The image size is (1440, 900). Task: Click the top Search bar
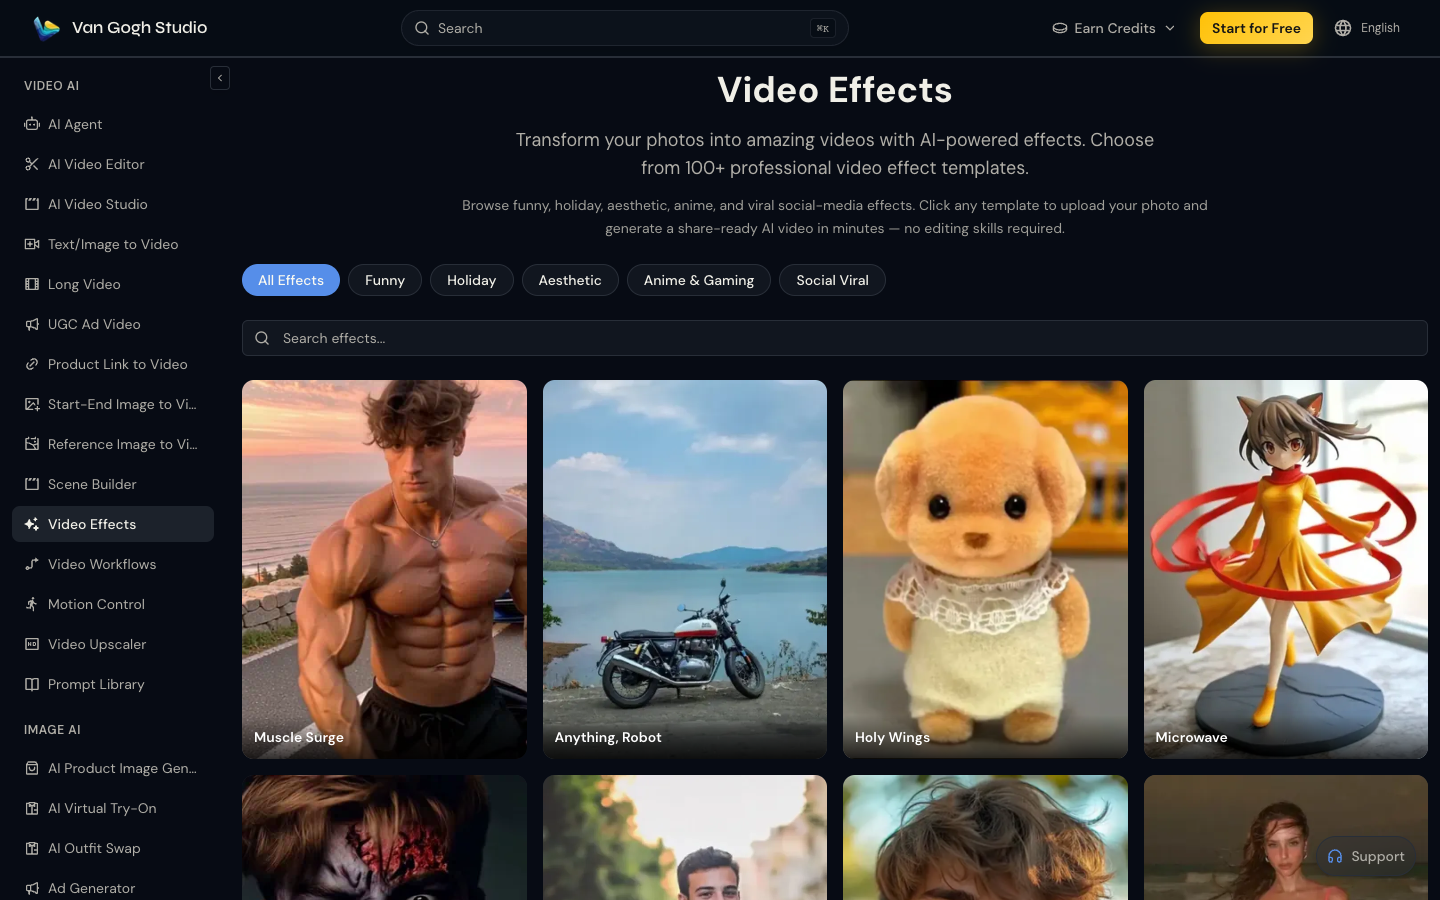point(625,28)
